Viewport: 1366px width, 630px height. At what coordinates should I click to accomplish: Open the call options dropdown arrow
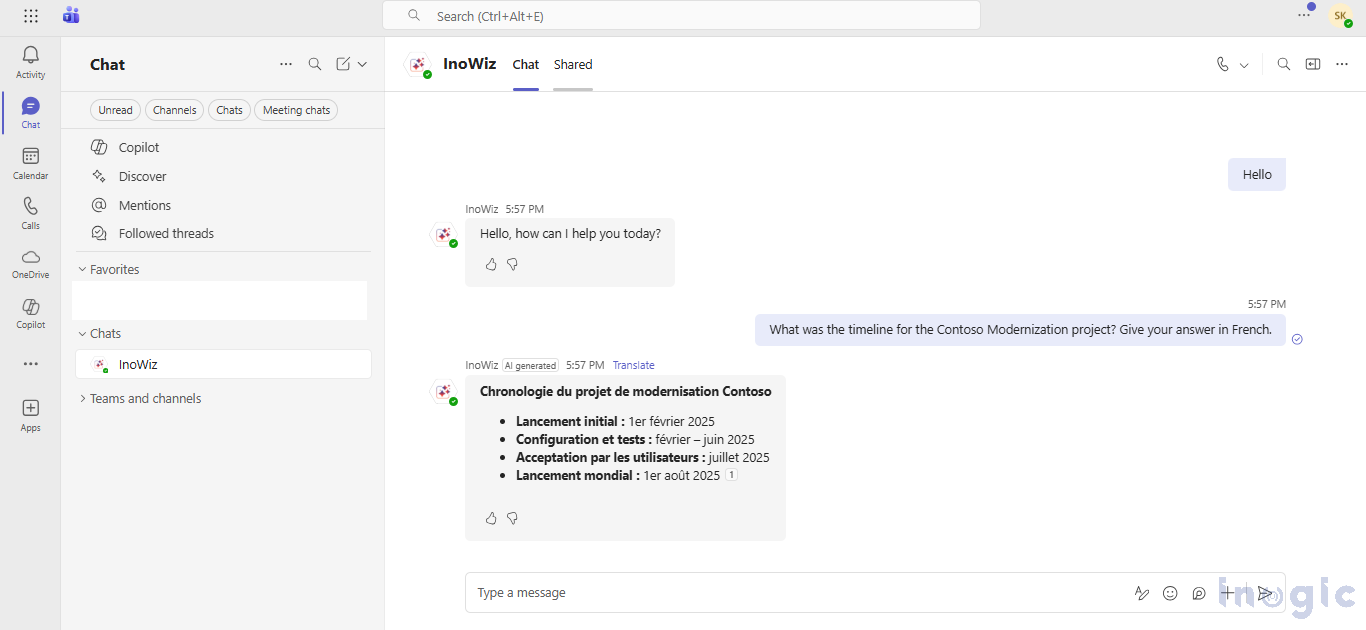(x=1242, y=63)
